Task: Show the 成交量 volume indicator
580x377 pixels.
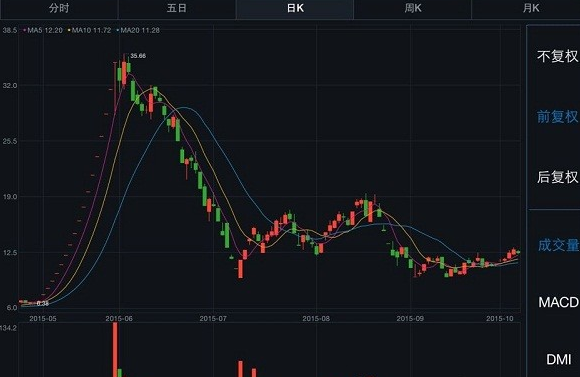Action: 558,245
